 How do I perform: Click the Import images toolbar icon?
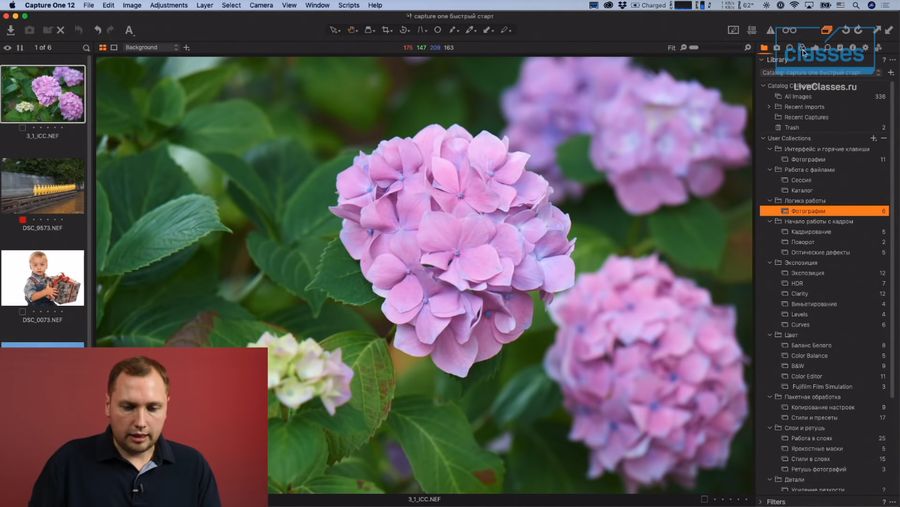click(11, 30)
